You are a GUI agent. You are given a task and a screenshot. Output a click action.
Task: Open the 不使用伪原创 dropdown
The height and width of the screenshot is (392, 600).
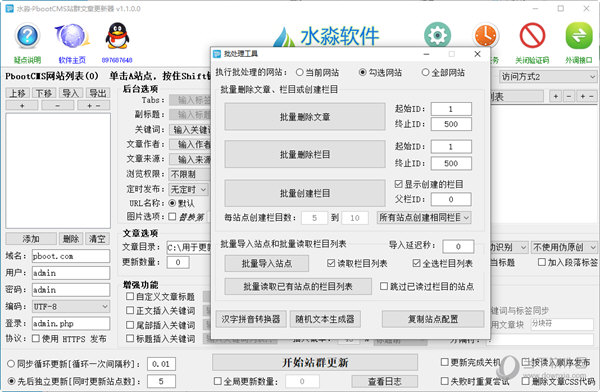tap(564, 247)
